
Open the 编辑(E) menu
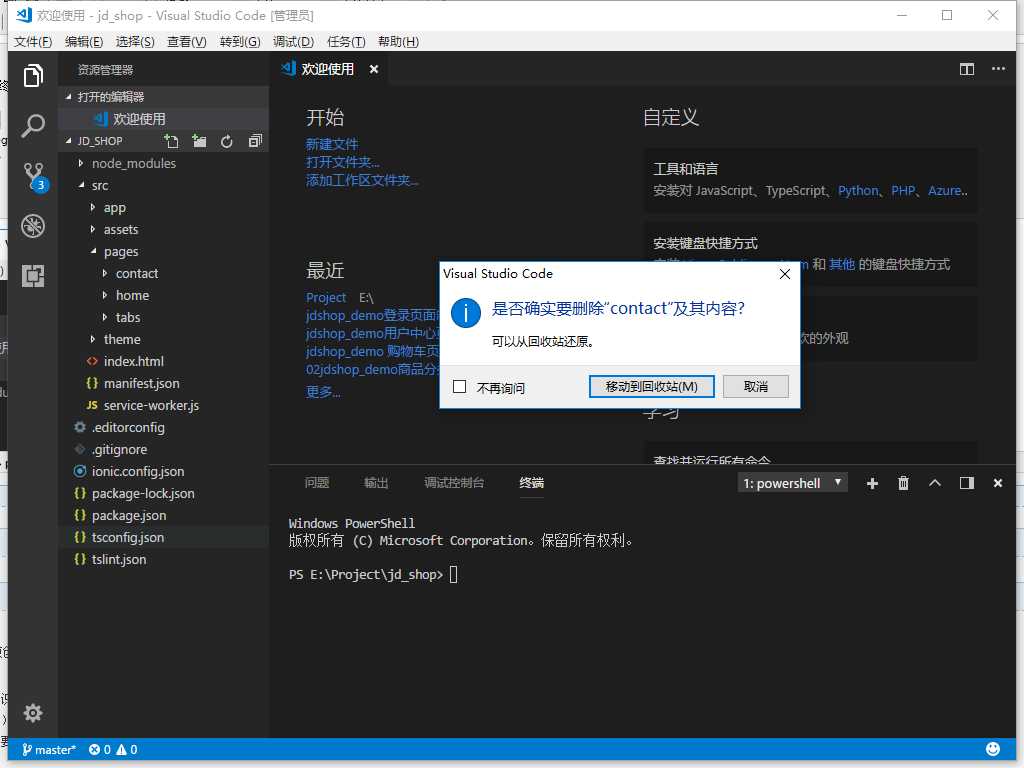coord(84,42)
